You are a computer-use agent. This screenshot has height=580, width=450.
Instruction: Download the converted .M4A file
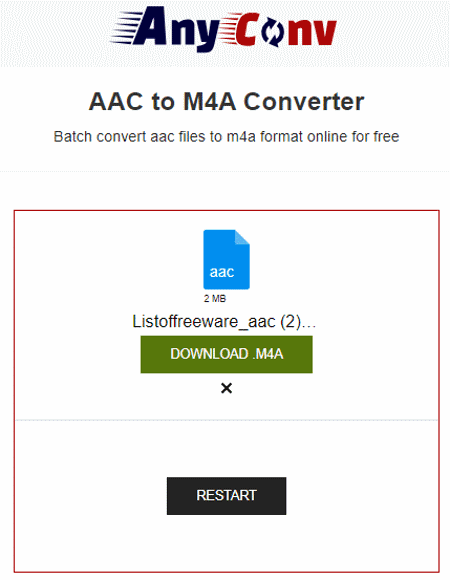click(x=226, y=354)
